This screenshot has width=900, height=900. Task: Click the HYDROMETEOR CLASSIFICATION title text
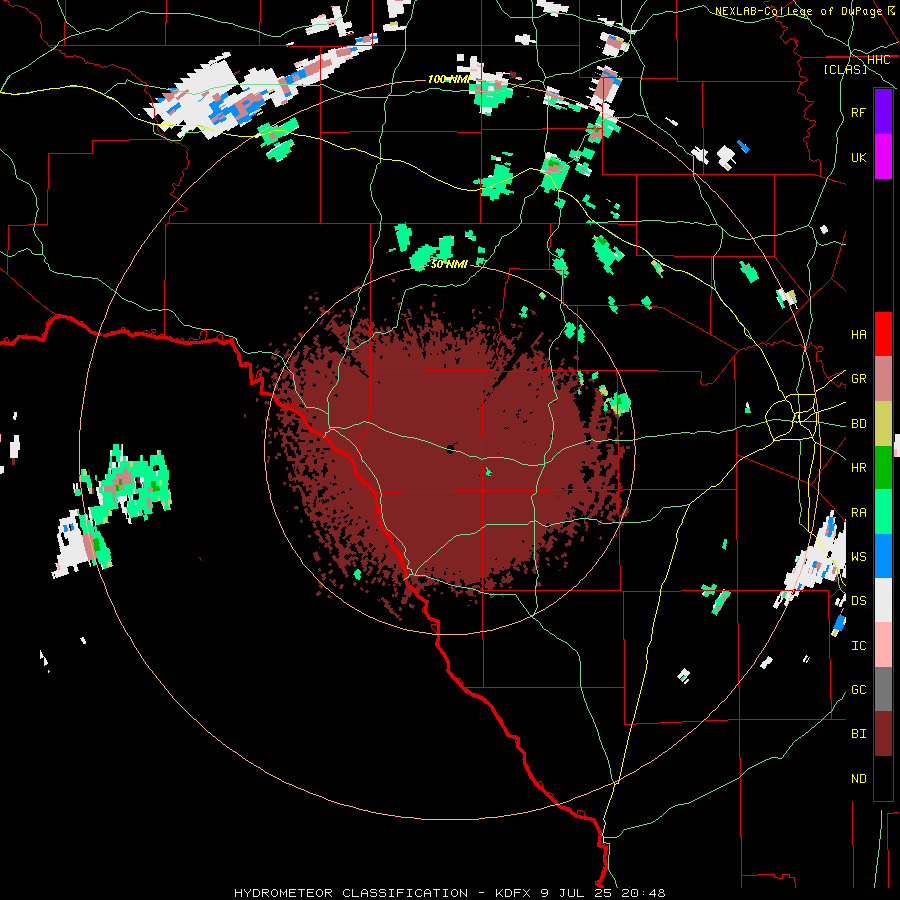coord(351,893)
